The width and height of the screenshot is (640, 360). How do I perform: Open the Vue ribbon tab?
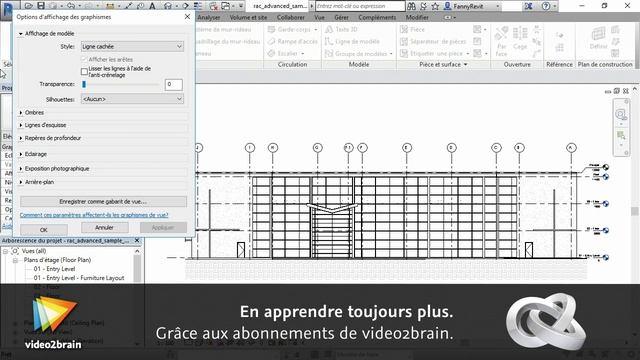pos(319,18)
